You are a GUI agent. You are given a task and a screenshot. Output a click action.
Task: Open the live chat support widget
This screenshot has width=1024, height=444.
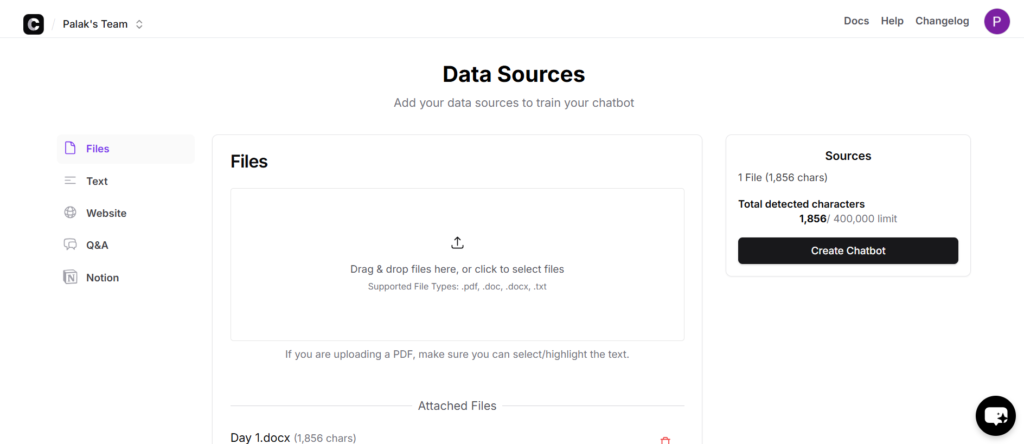(x=995, y=416)
